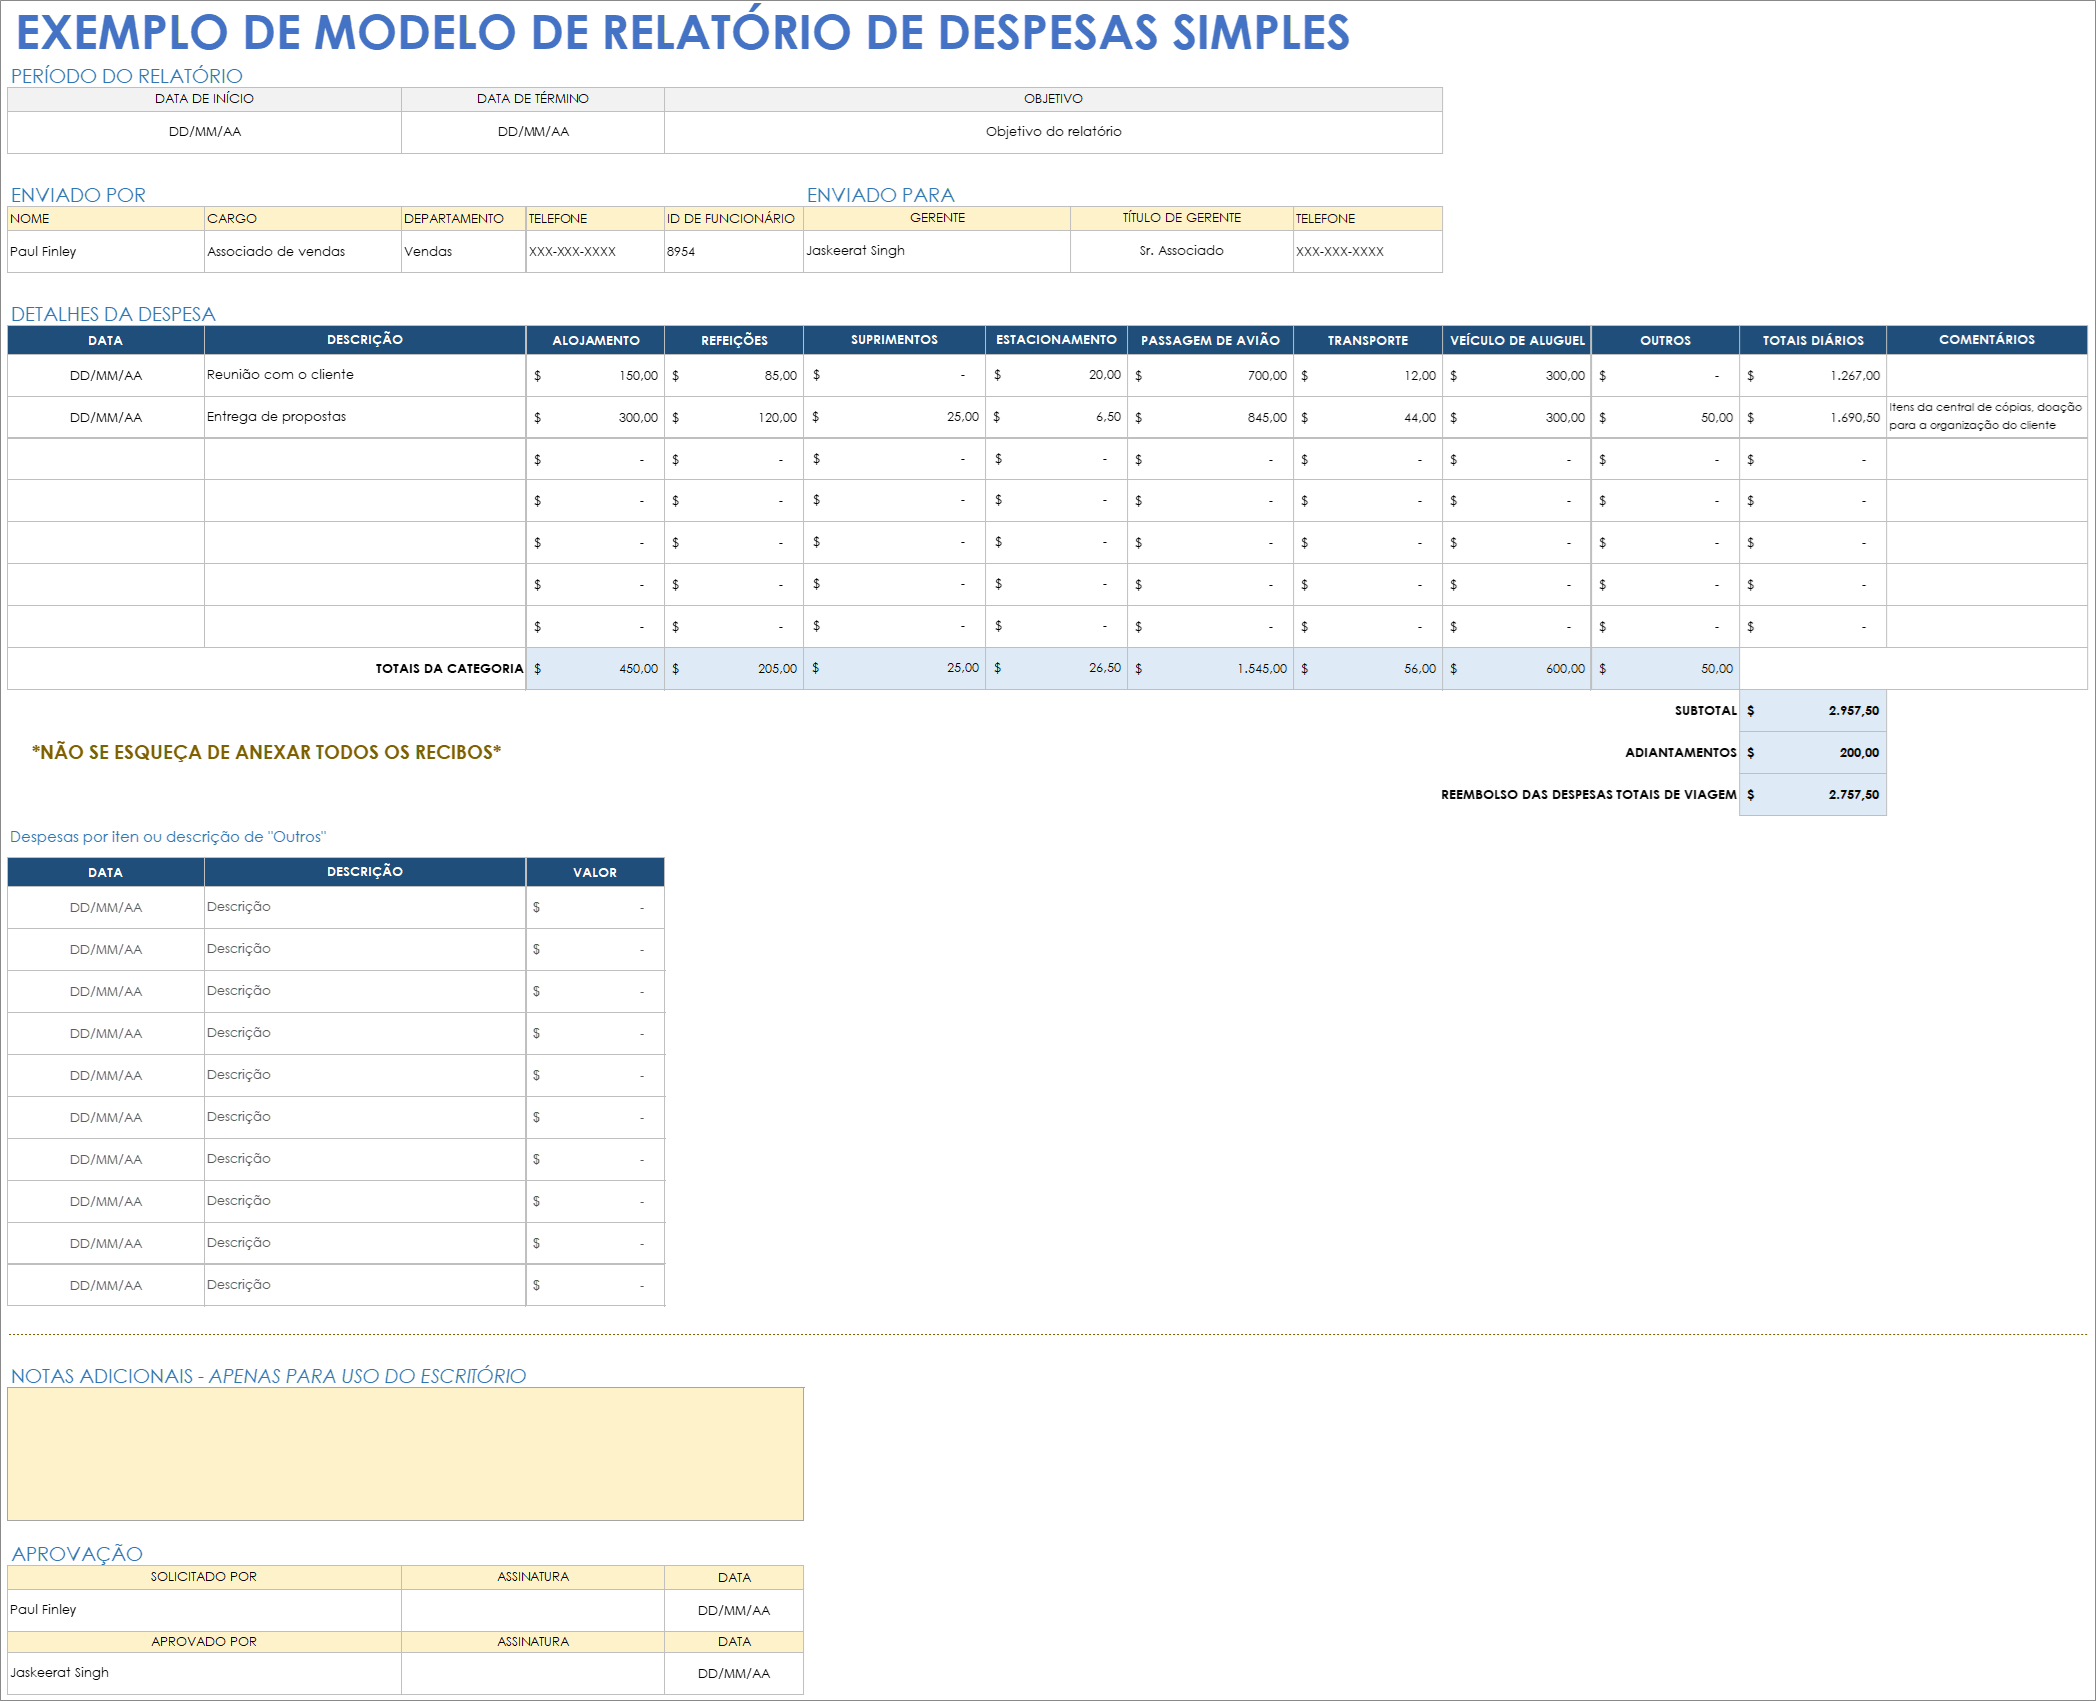
Task: Click the SOLICITADO POR header
Action: (x=204, y=1577)
